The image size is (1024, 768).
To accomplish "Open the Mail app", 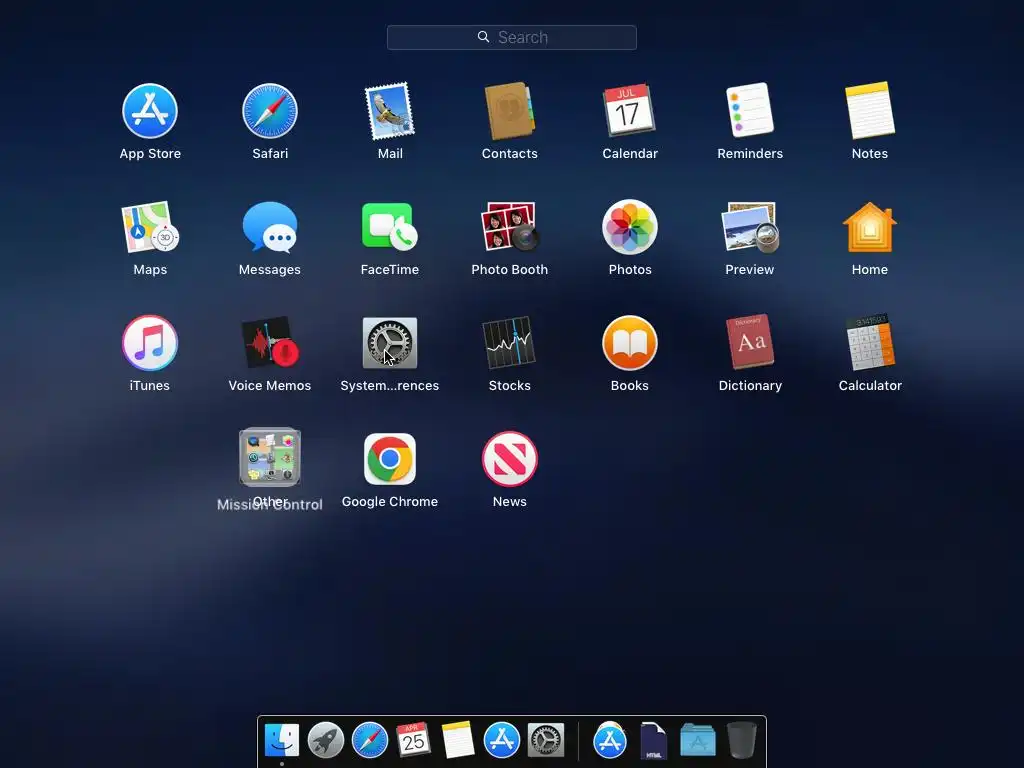I will tap(390, 111).
